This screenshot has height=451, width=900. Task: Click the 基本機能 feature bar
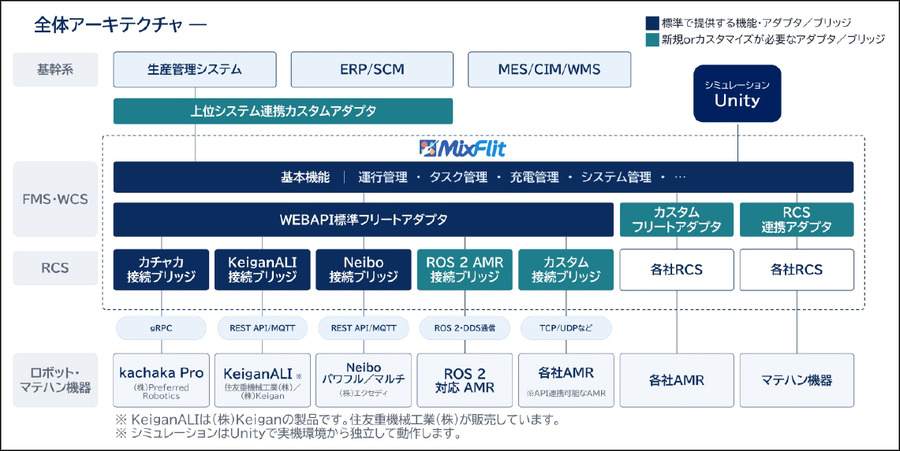click(x=483, y=177)
